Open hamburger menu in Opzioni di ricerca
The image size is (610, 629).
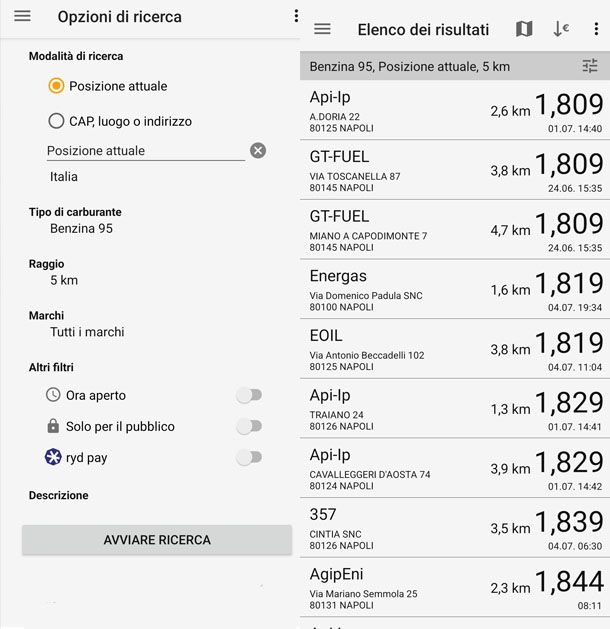tap(22, 16)
